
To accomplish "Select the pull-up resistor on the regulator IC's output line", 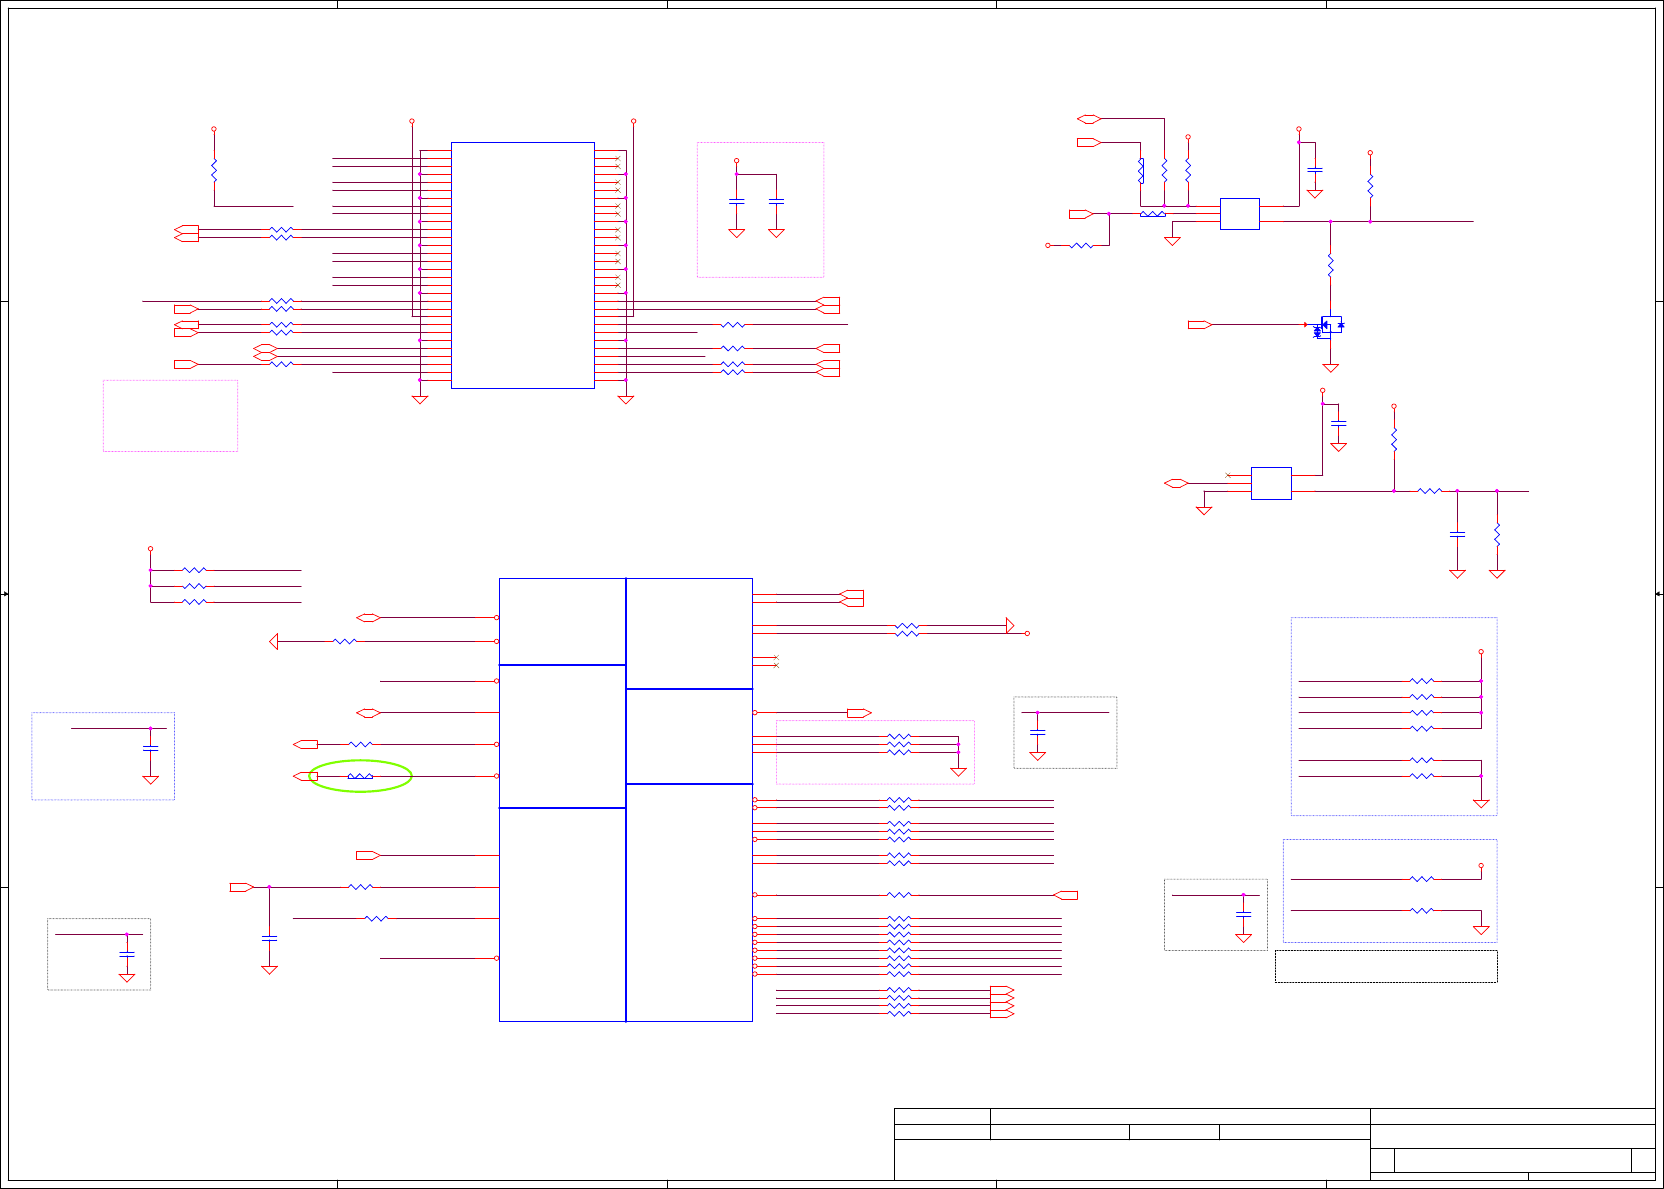I will pos(1394,440).
